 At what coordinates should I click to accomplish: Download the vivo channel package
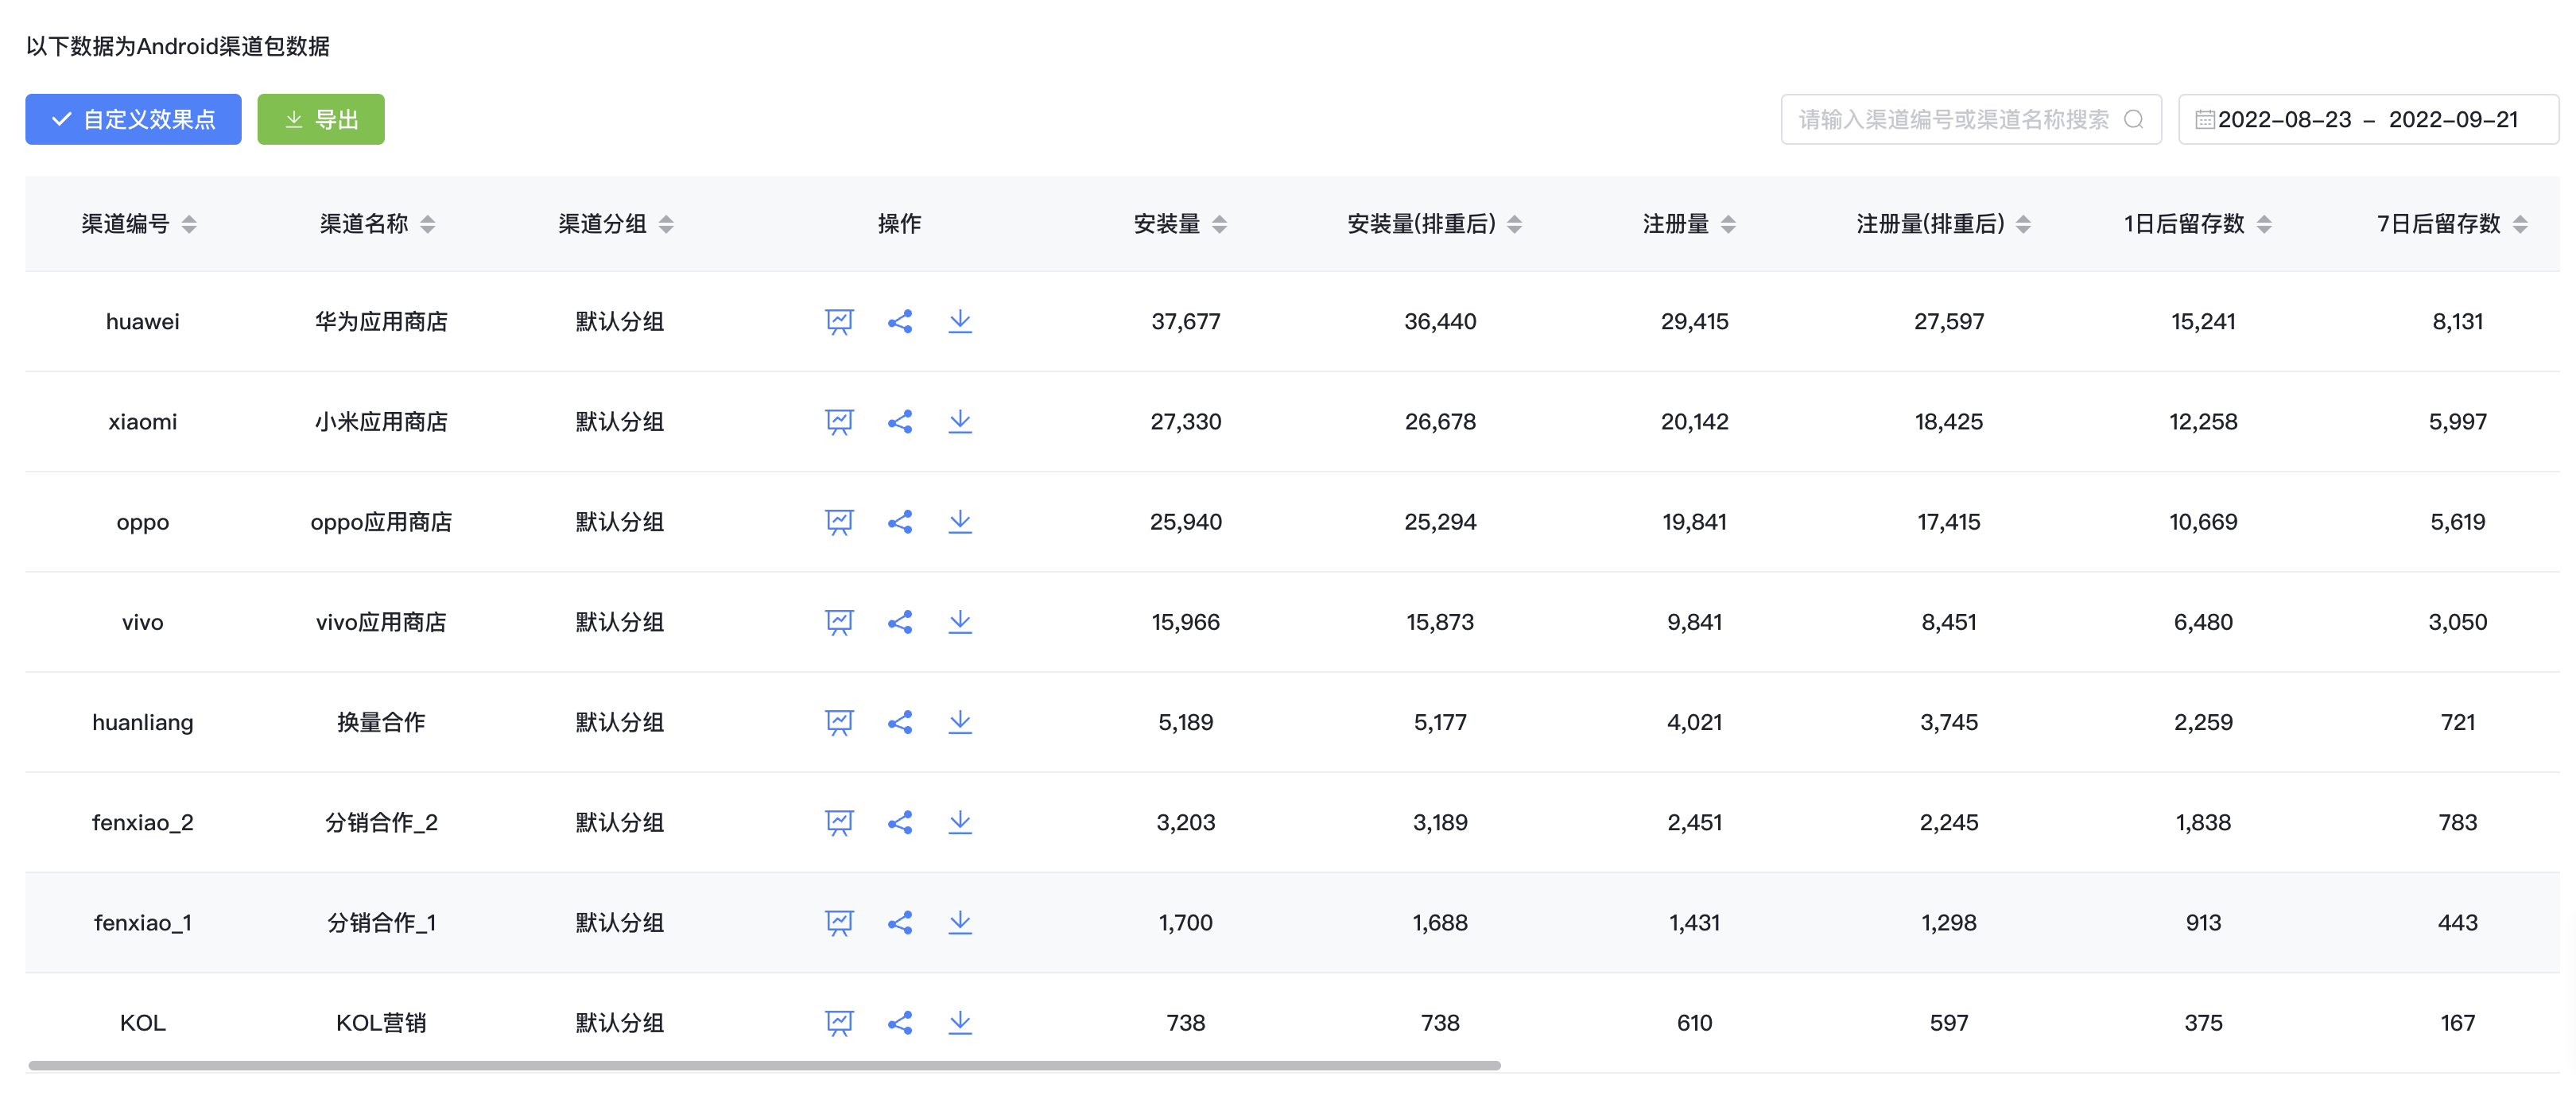[960, 622]
